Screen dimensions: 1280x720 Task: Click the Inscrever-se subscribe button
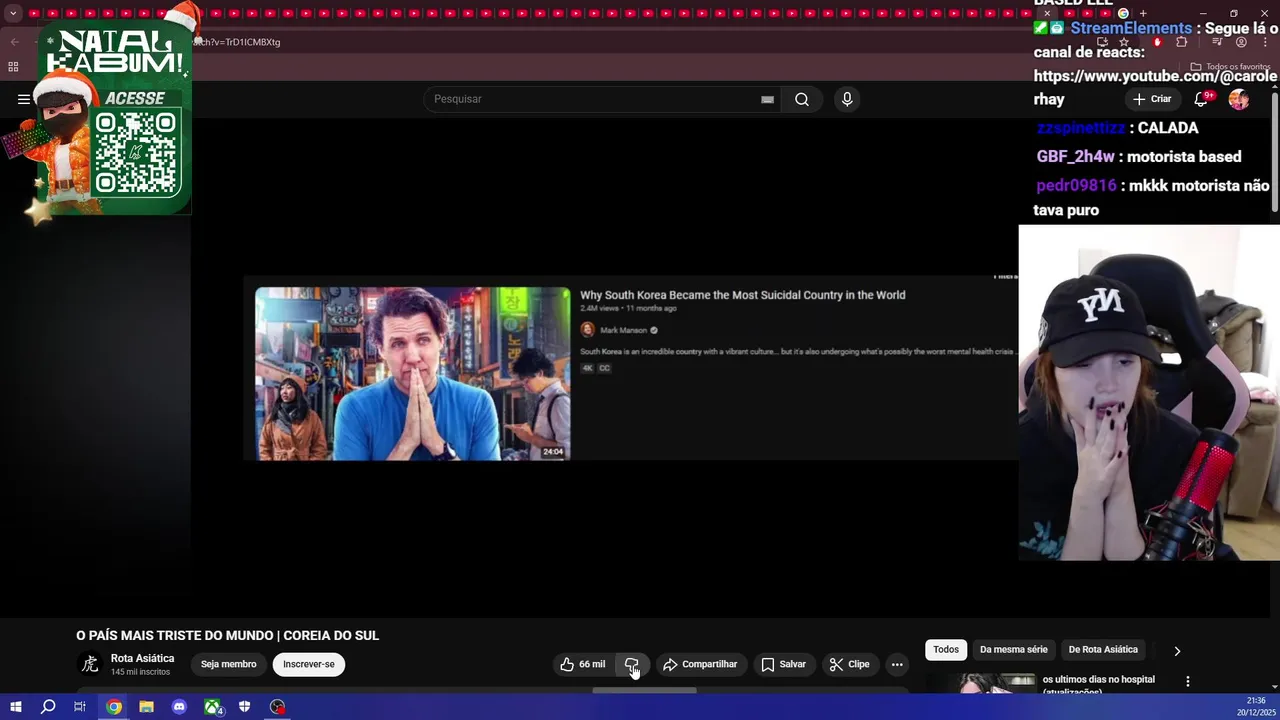click(309, 664)
